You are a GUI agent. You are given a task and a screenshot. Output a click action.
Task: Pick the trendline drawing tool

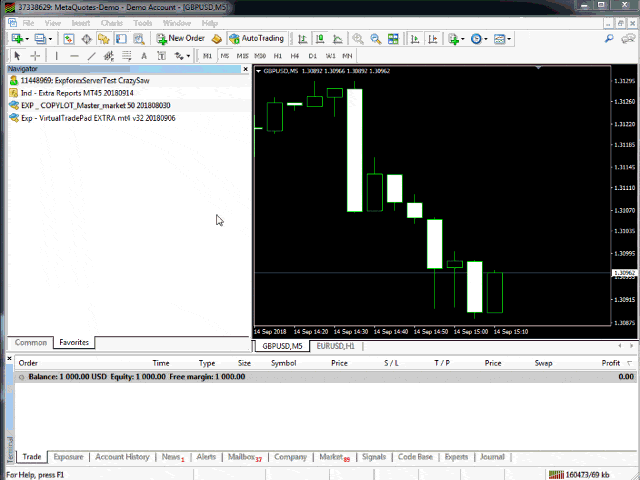[x=92, y=56]
